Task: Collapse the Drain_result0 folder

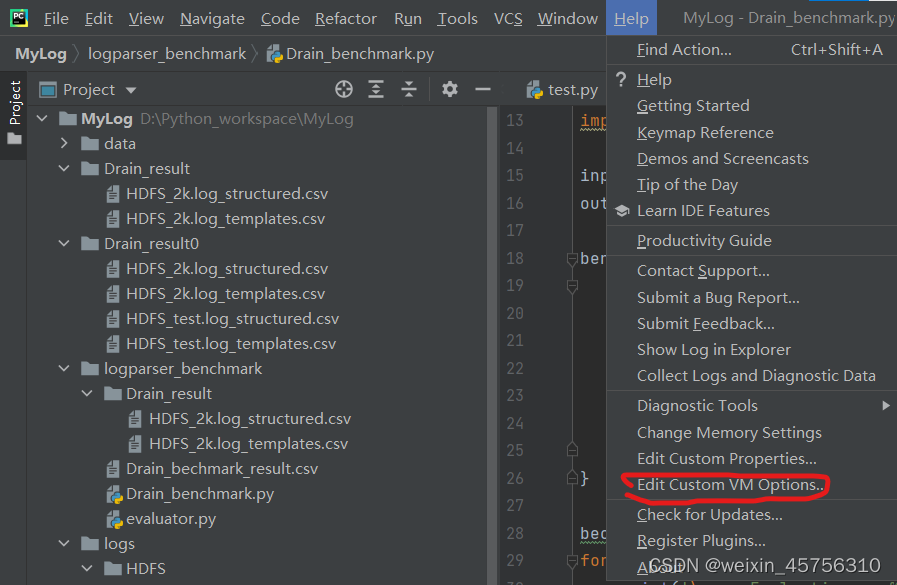Action: pyautogui.click(x=63, y=243)
